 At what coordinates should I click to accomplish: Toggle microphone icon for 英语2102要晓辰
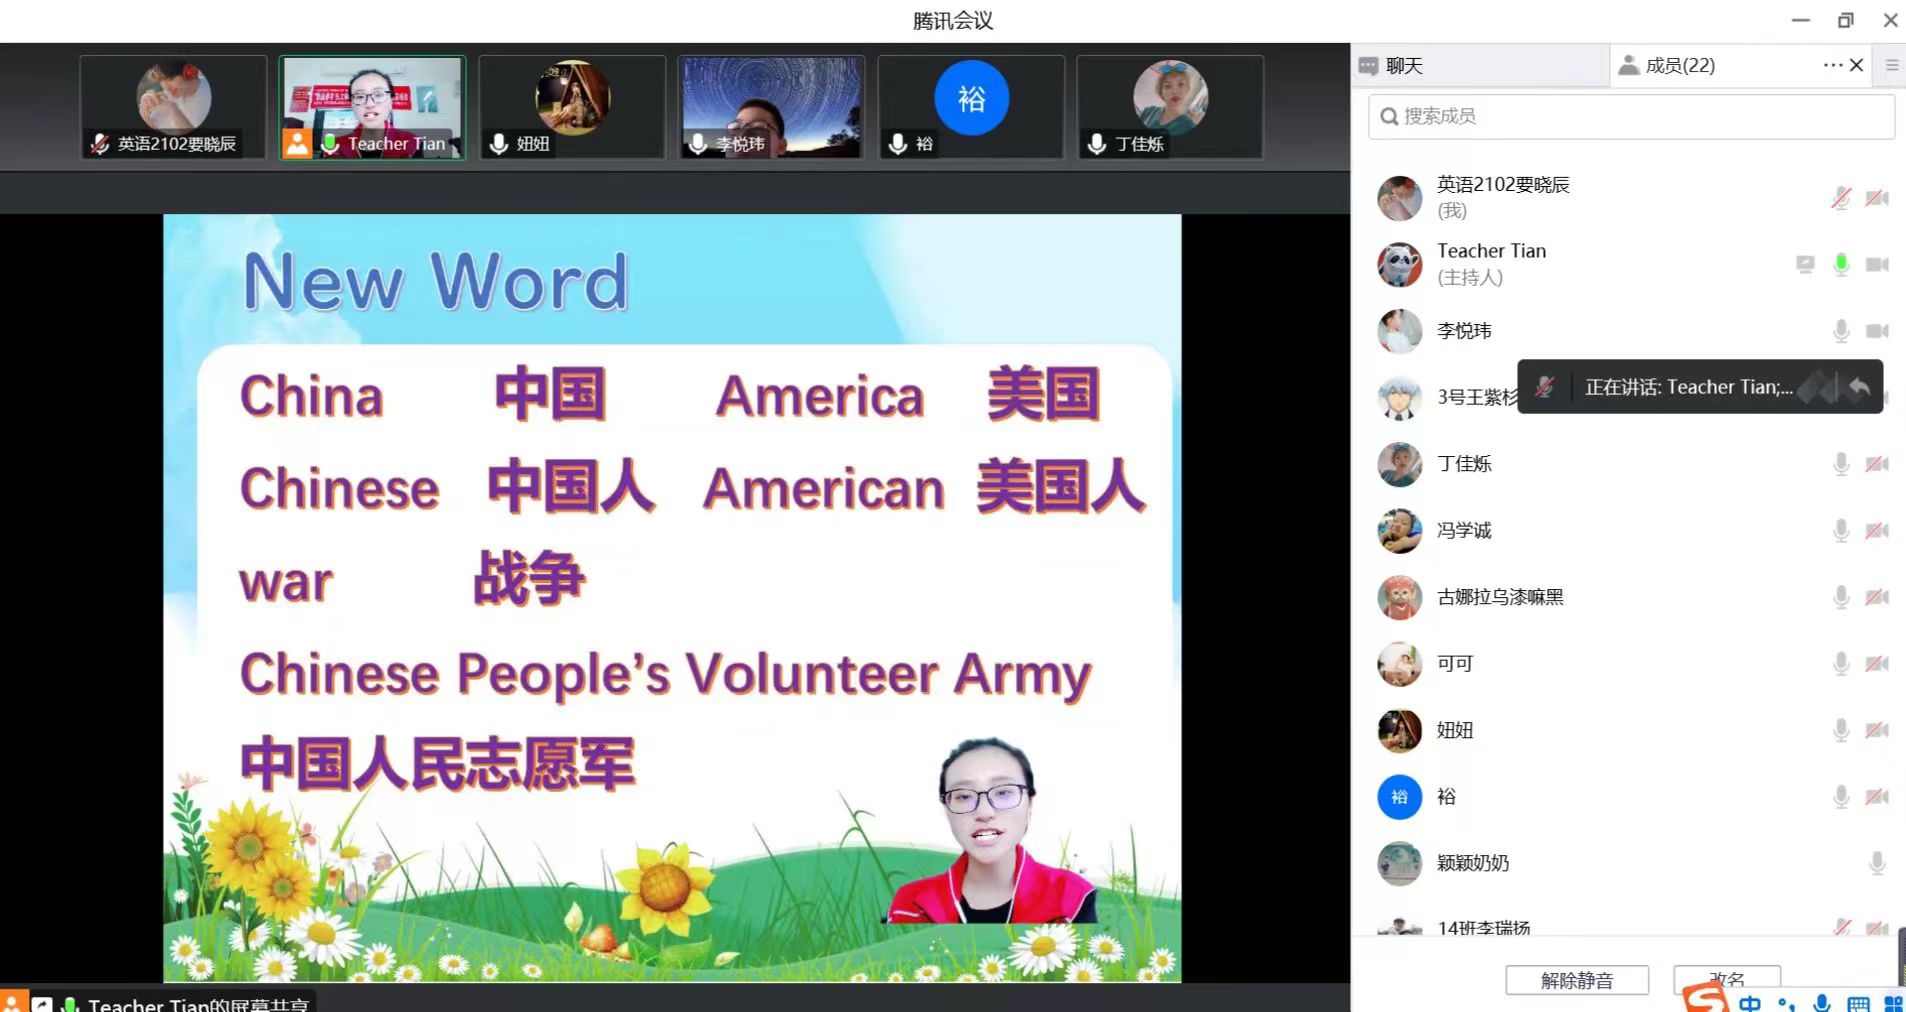[1840, 198]
